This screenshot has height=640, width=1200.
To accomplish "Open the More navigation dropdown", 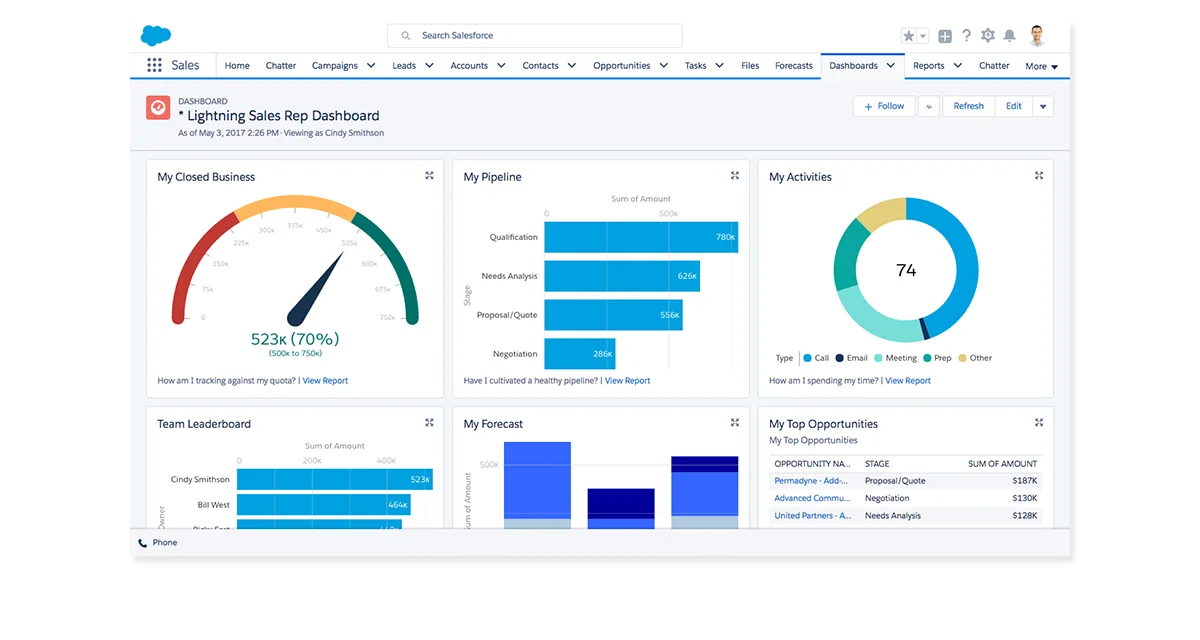I will coord(1041,66).
